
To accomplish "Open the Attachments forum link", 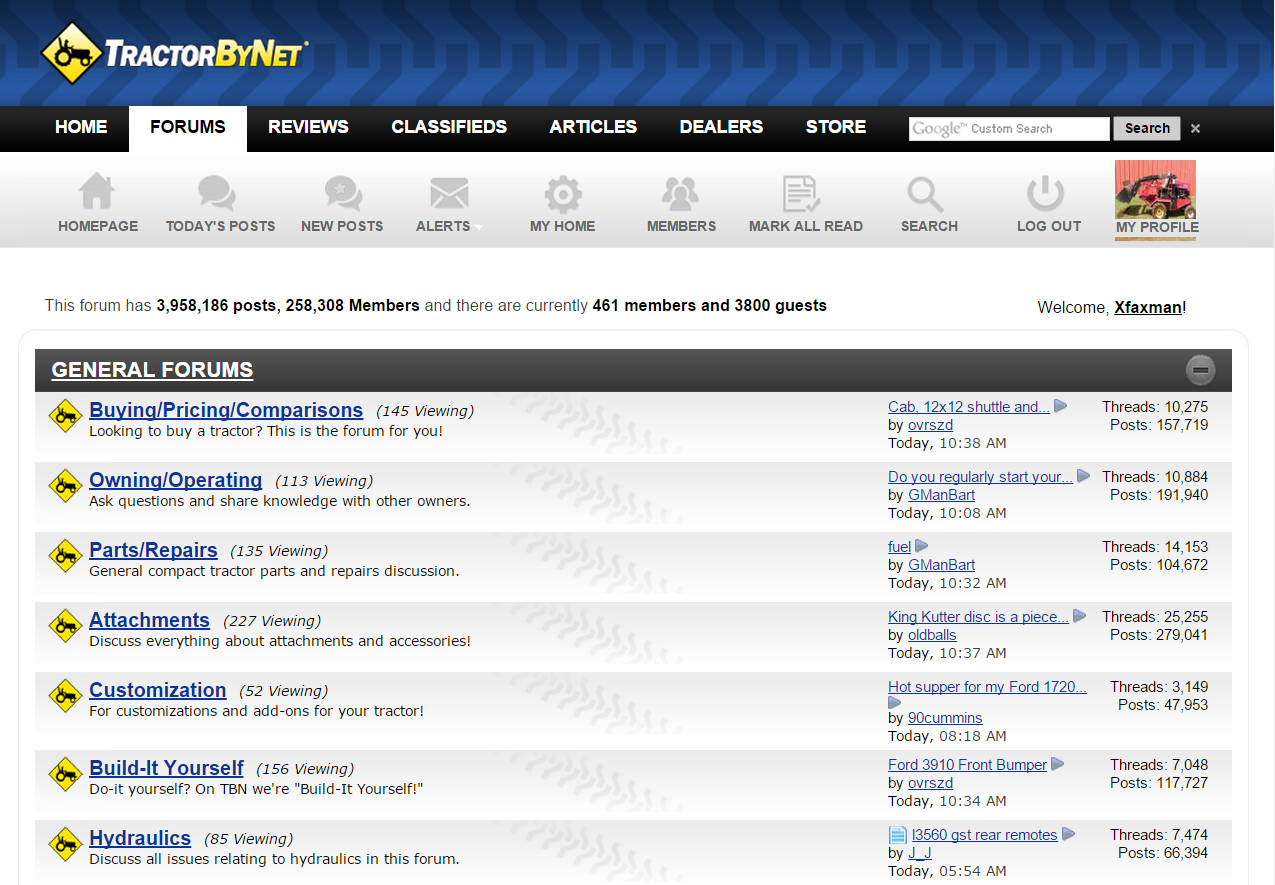I will click(149, 620).
